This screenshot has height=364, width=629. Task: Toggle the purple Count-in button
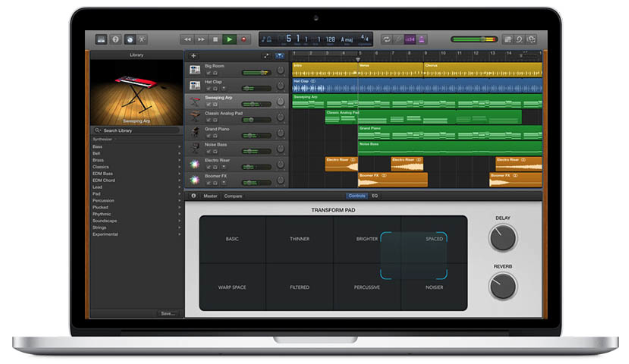pos(410,39)
